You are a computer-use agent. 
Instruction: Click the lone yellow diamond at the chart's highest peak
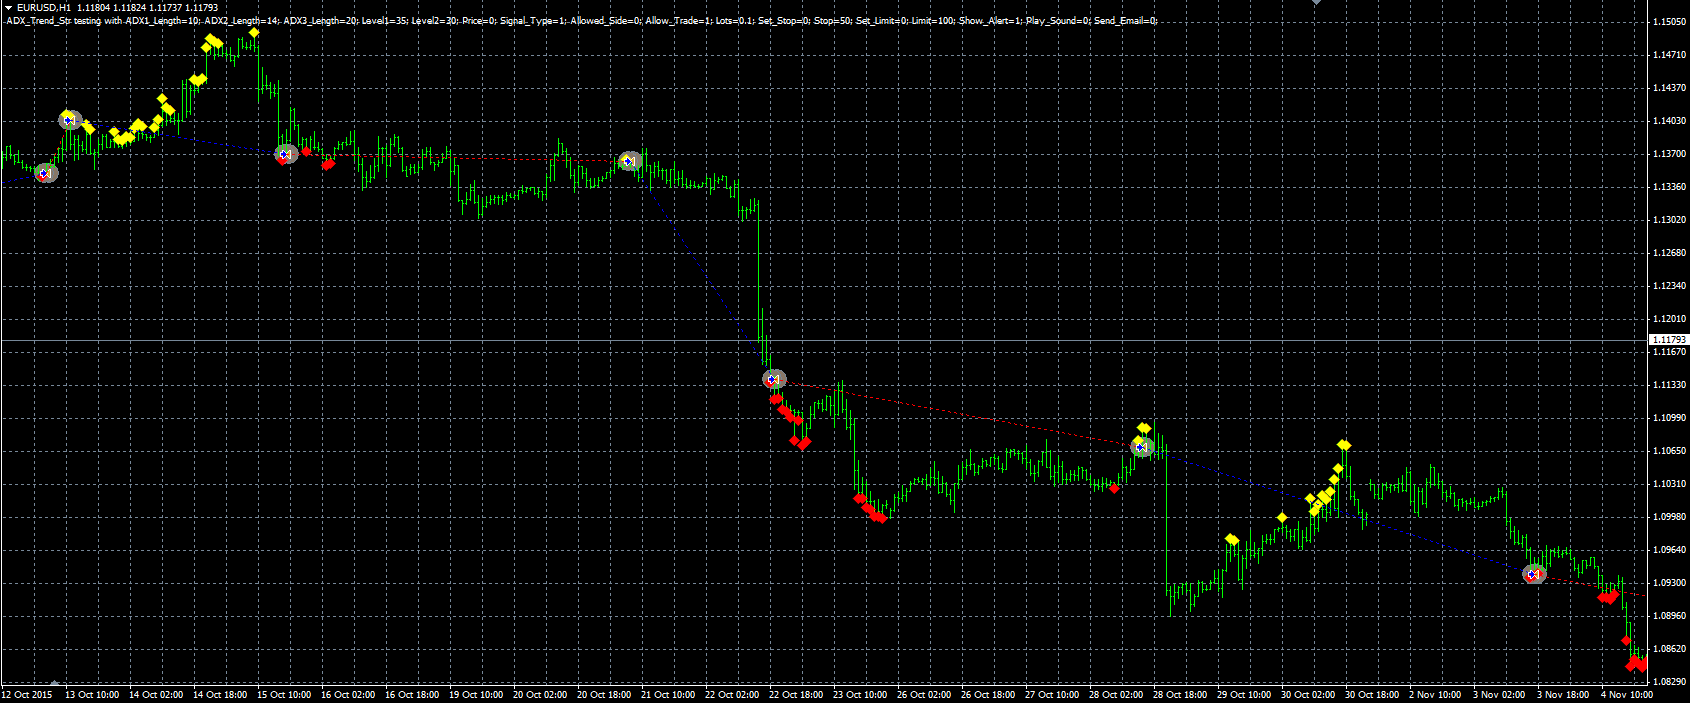pyautogui.click(x=255, y=33)
